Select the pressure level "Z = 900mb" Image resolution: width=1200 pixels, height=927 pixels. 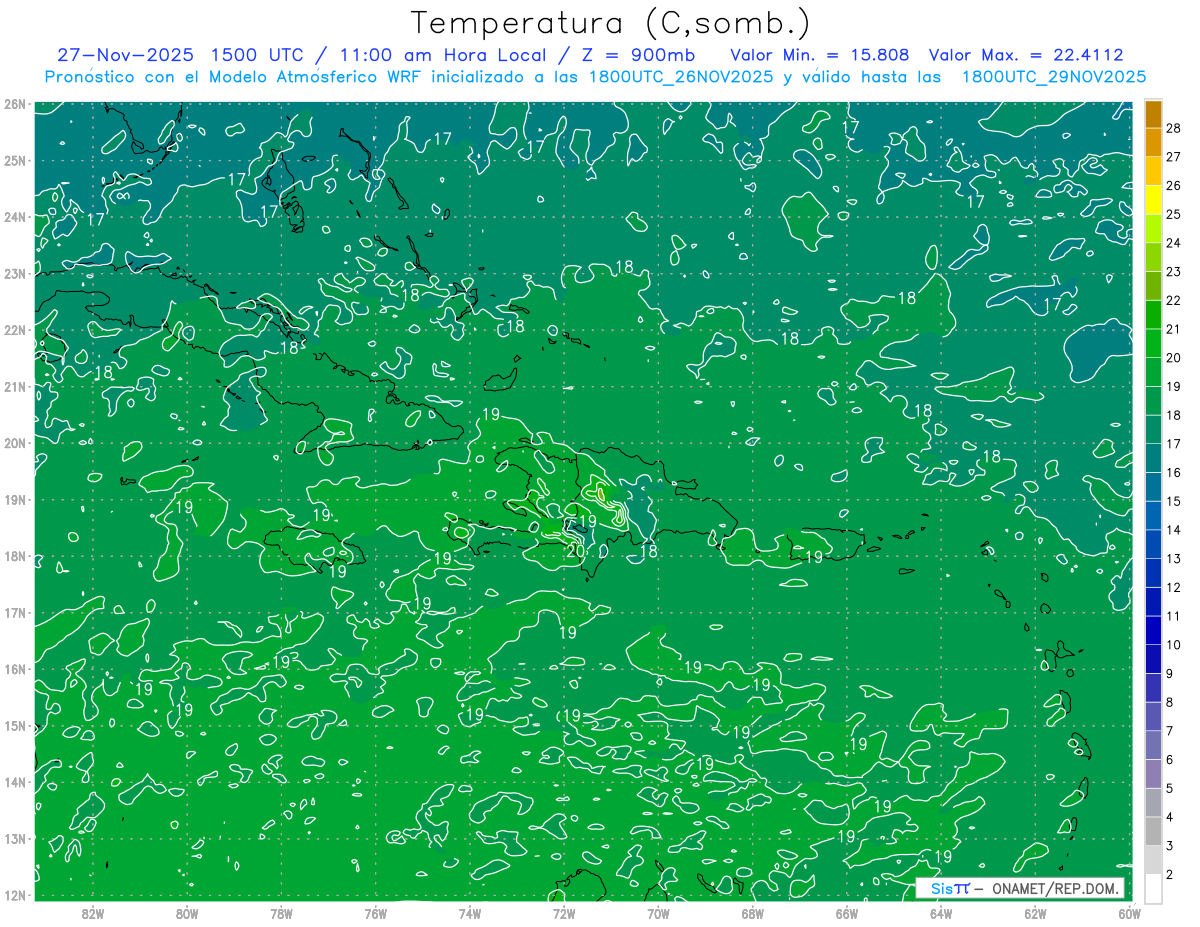[638, 55]
